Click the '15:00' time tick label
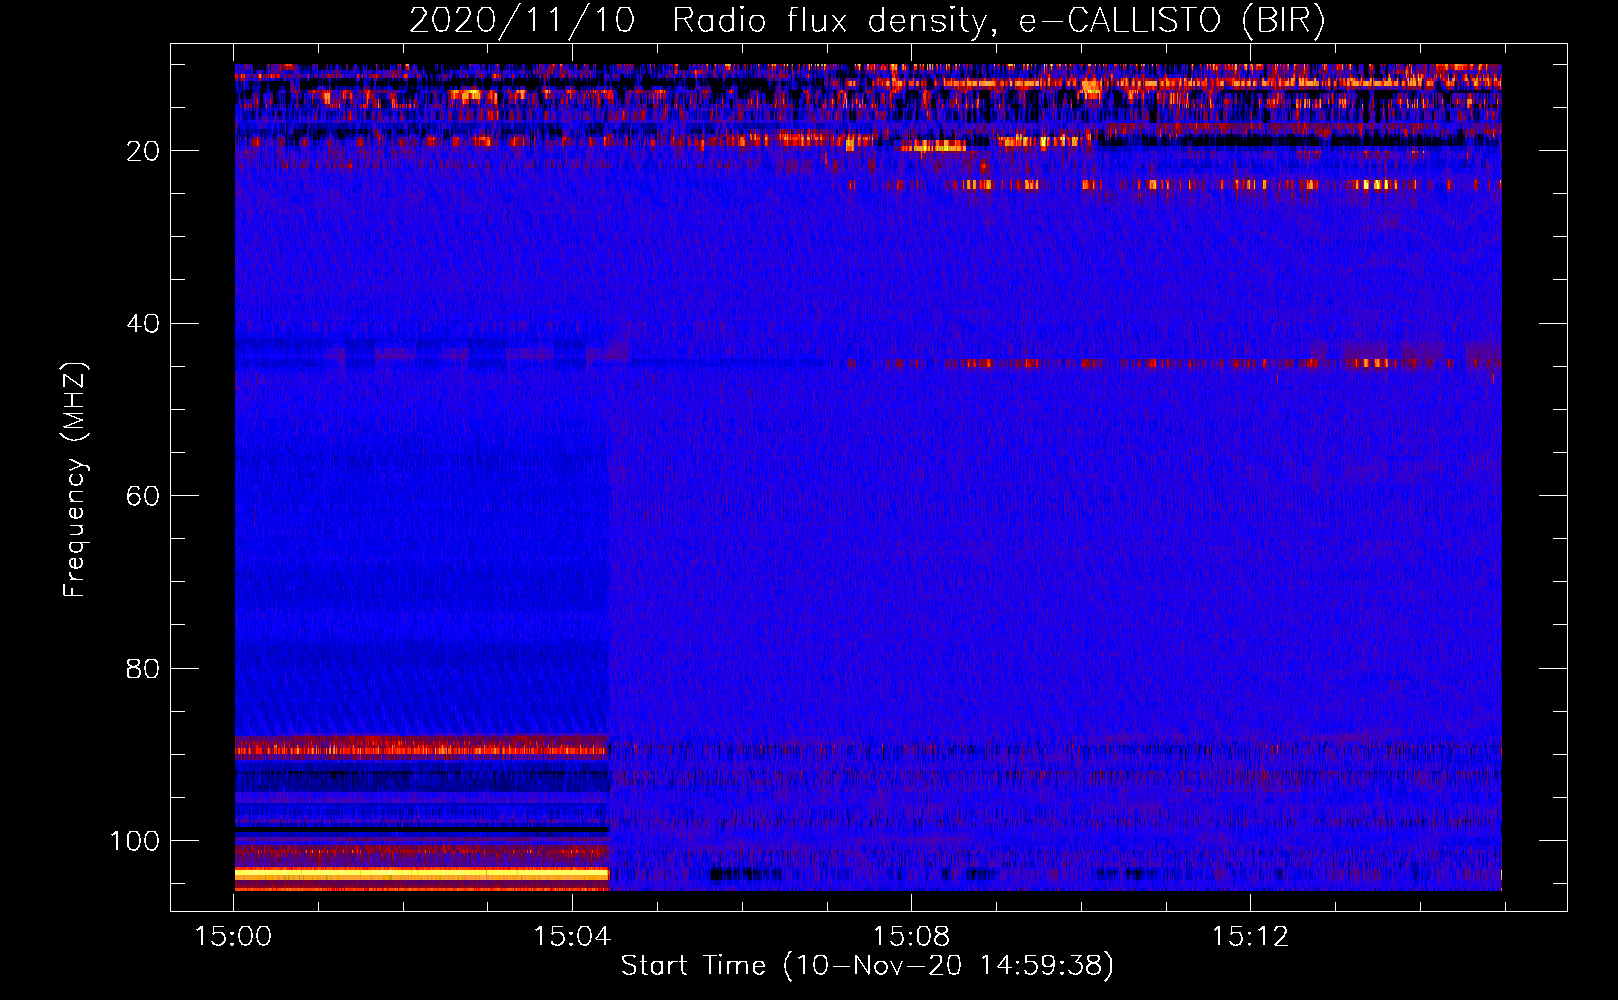 (233, 937)
